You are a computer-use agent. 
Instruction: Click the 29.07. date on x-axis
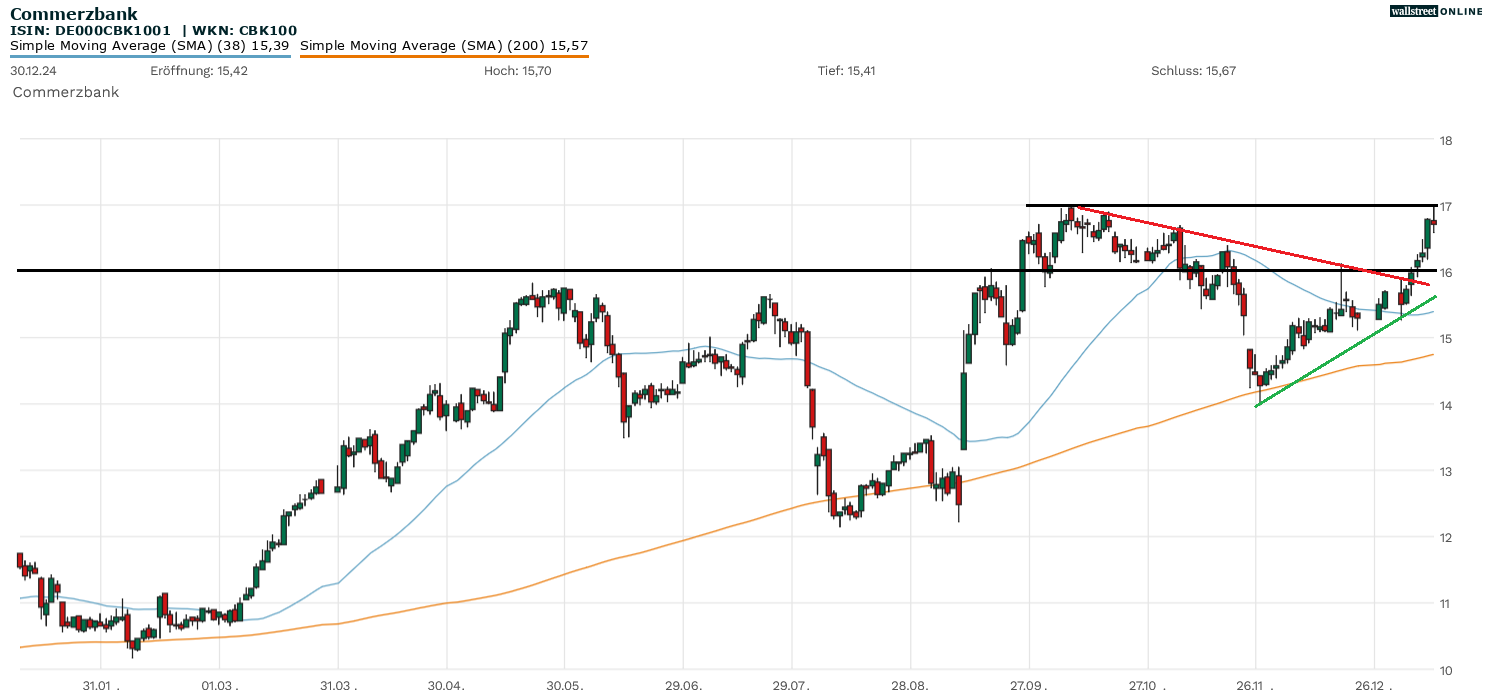tap(792, 686)
